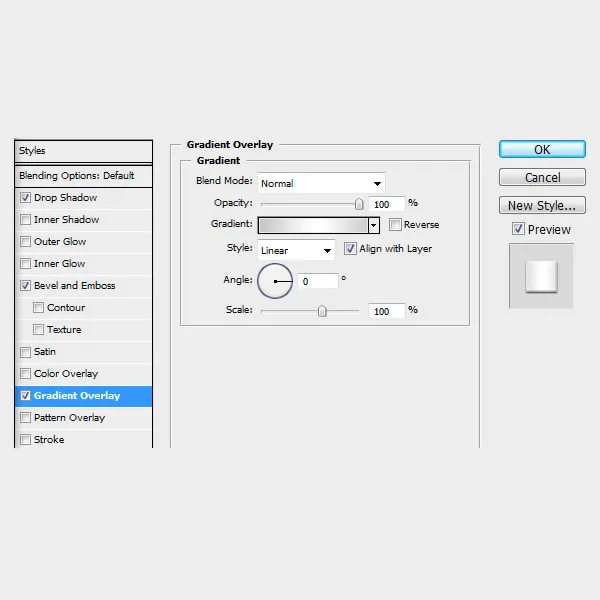Select Bevel and Emboss in styles list
The width and height of the screenshot is (600, 600).
coord(74,286)
